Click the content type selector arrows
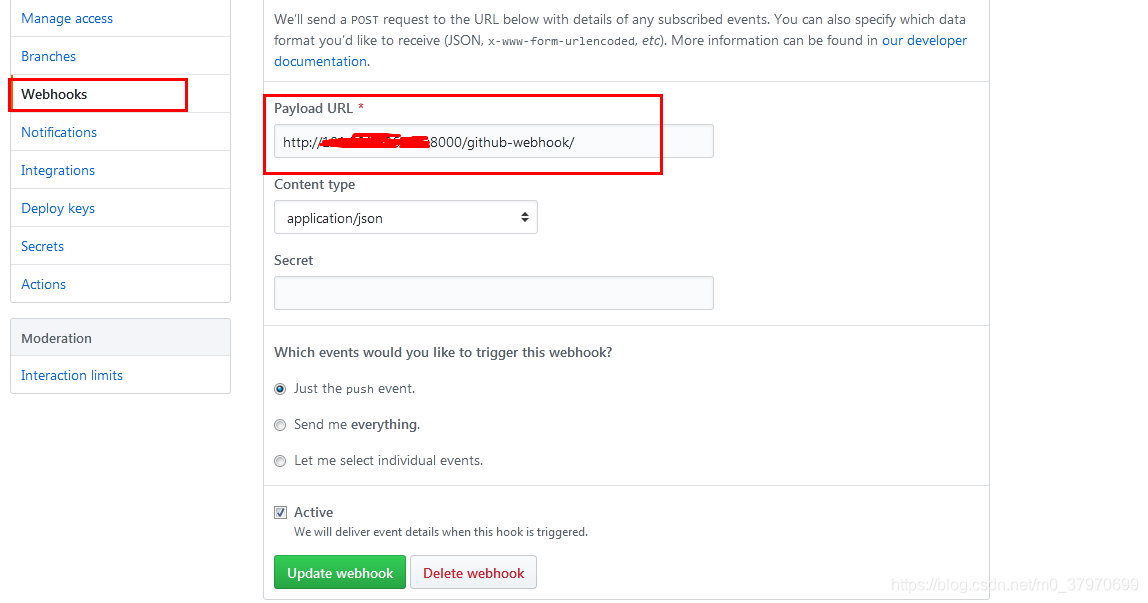 pyautogui.click(x=524, y=217)
